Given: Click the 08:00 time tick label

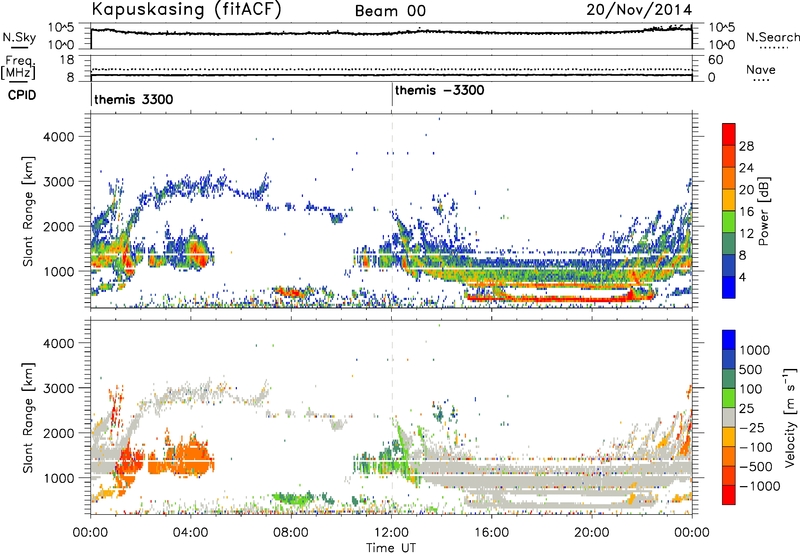Looking at the screenshot, I should [290, 533].
